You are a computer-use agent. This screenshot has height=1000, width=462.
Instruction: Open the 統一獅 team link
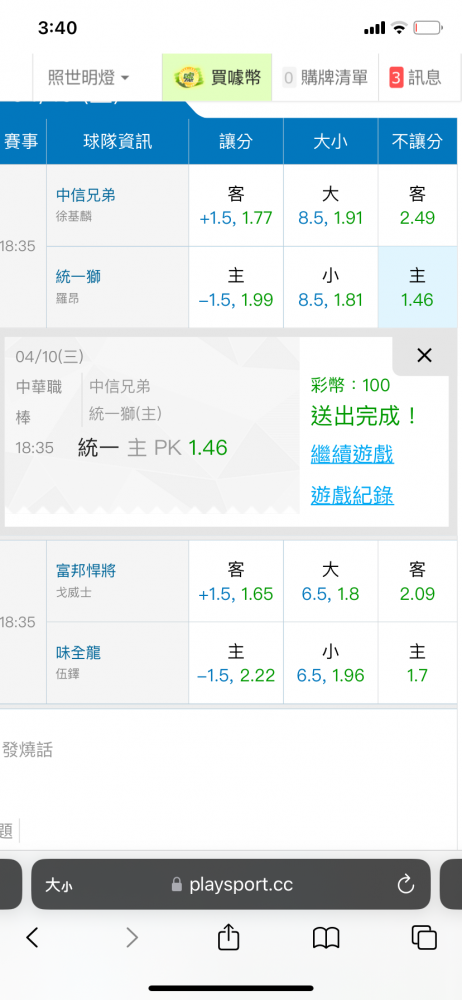pyautogui.click(x=78, y=277)
